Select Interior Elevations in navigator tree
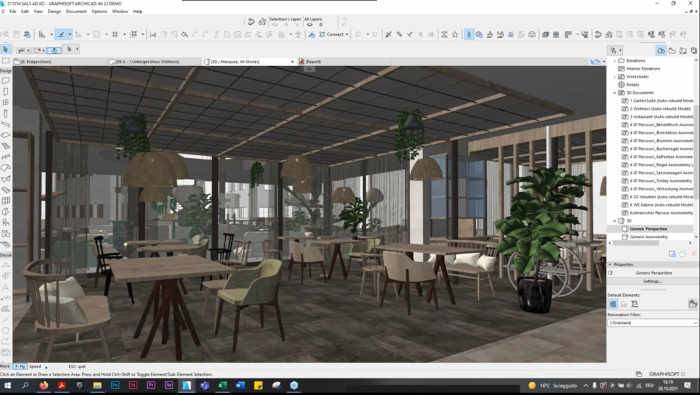 643,68
